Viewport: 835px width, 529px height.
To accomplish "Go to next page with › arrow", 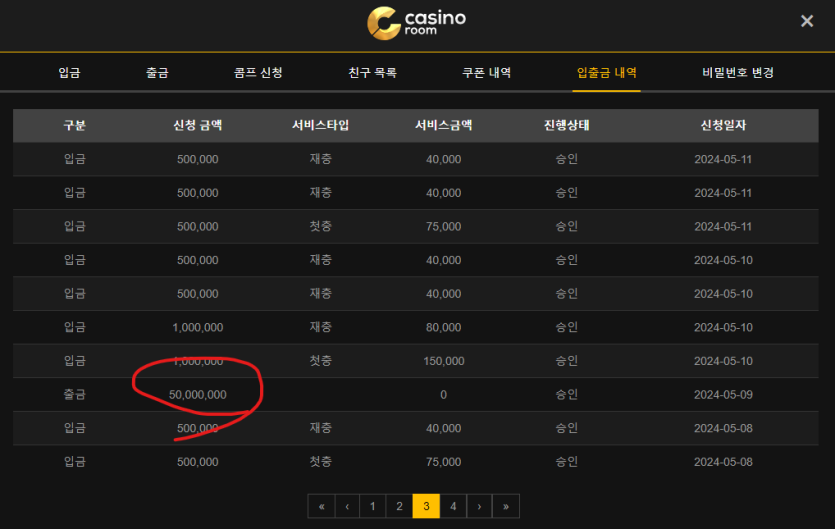I will click(x=479, y=506).
